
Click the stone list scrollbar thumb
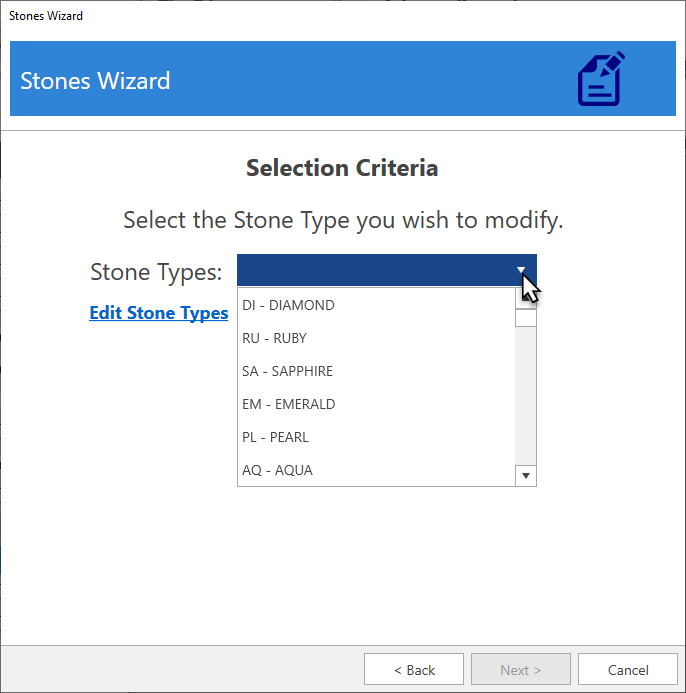click(x=526, y=318)
